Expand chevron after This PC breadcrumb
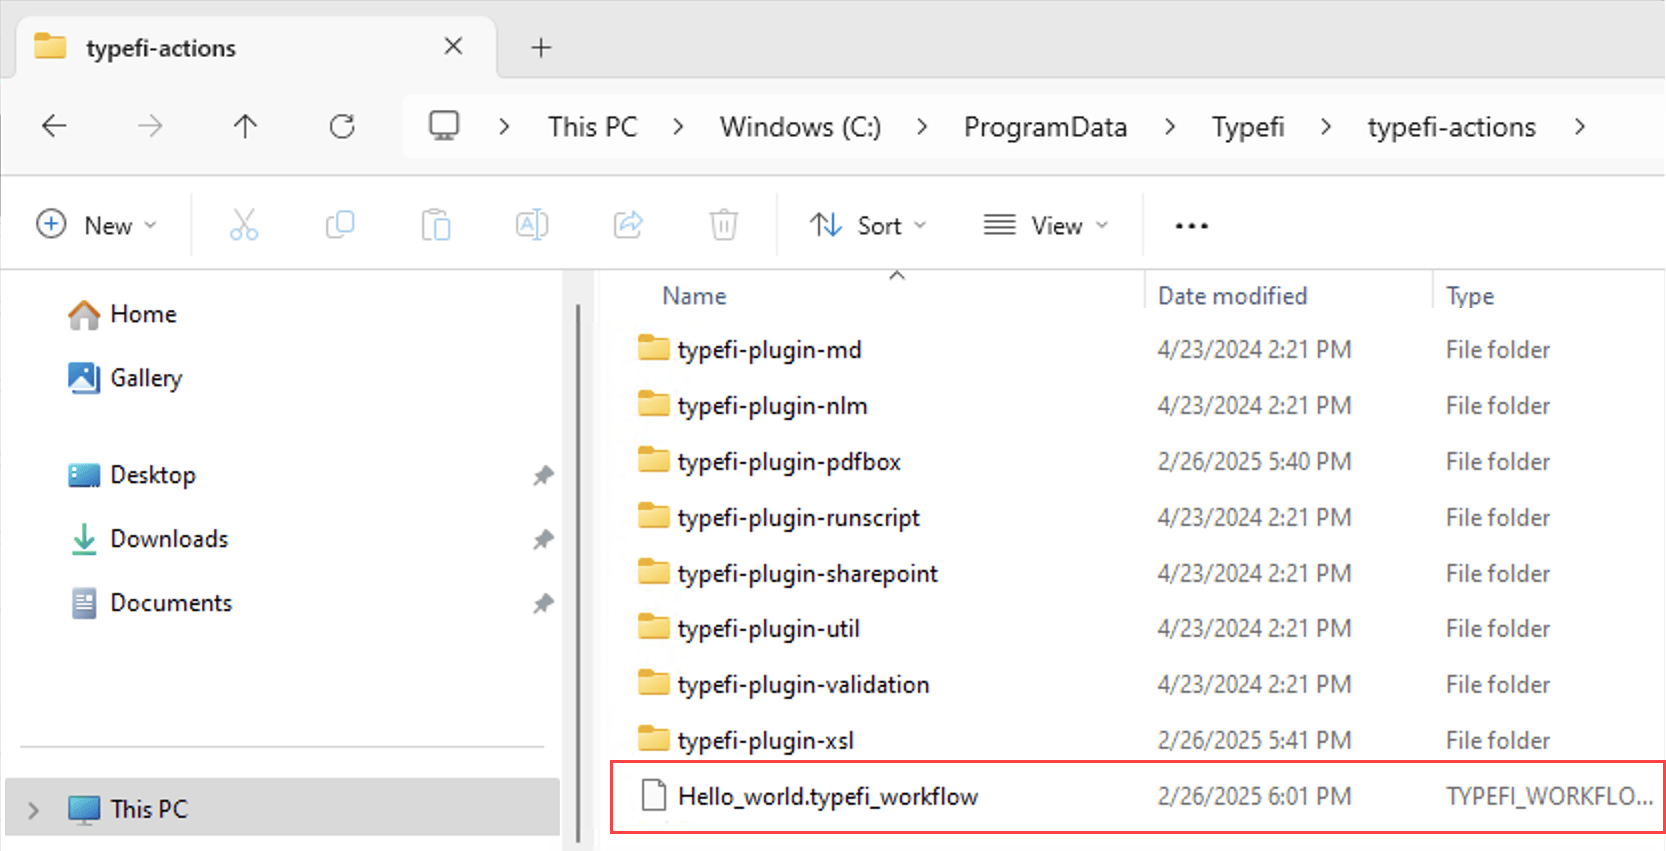Viewport: 1666px width, 851px height. (678, 127)
